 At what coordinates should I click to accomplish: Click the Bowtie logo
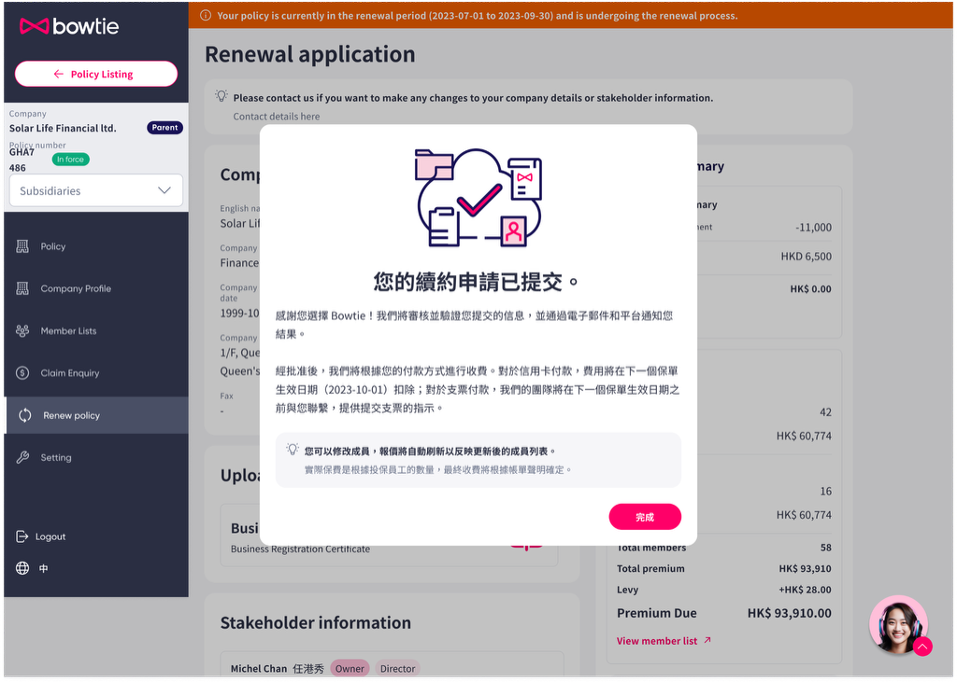click(x=68, y=28)
